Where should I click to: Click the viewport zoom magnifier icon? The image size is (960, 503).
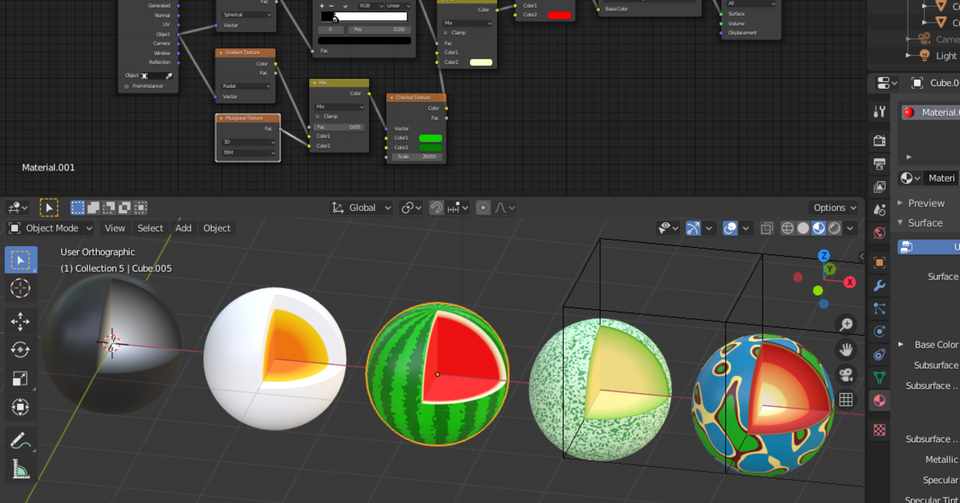point(846,324)
